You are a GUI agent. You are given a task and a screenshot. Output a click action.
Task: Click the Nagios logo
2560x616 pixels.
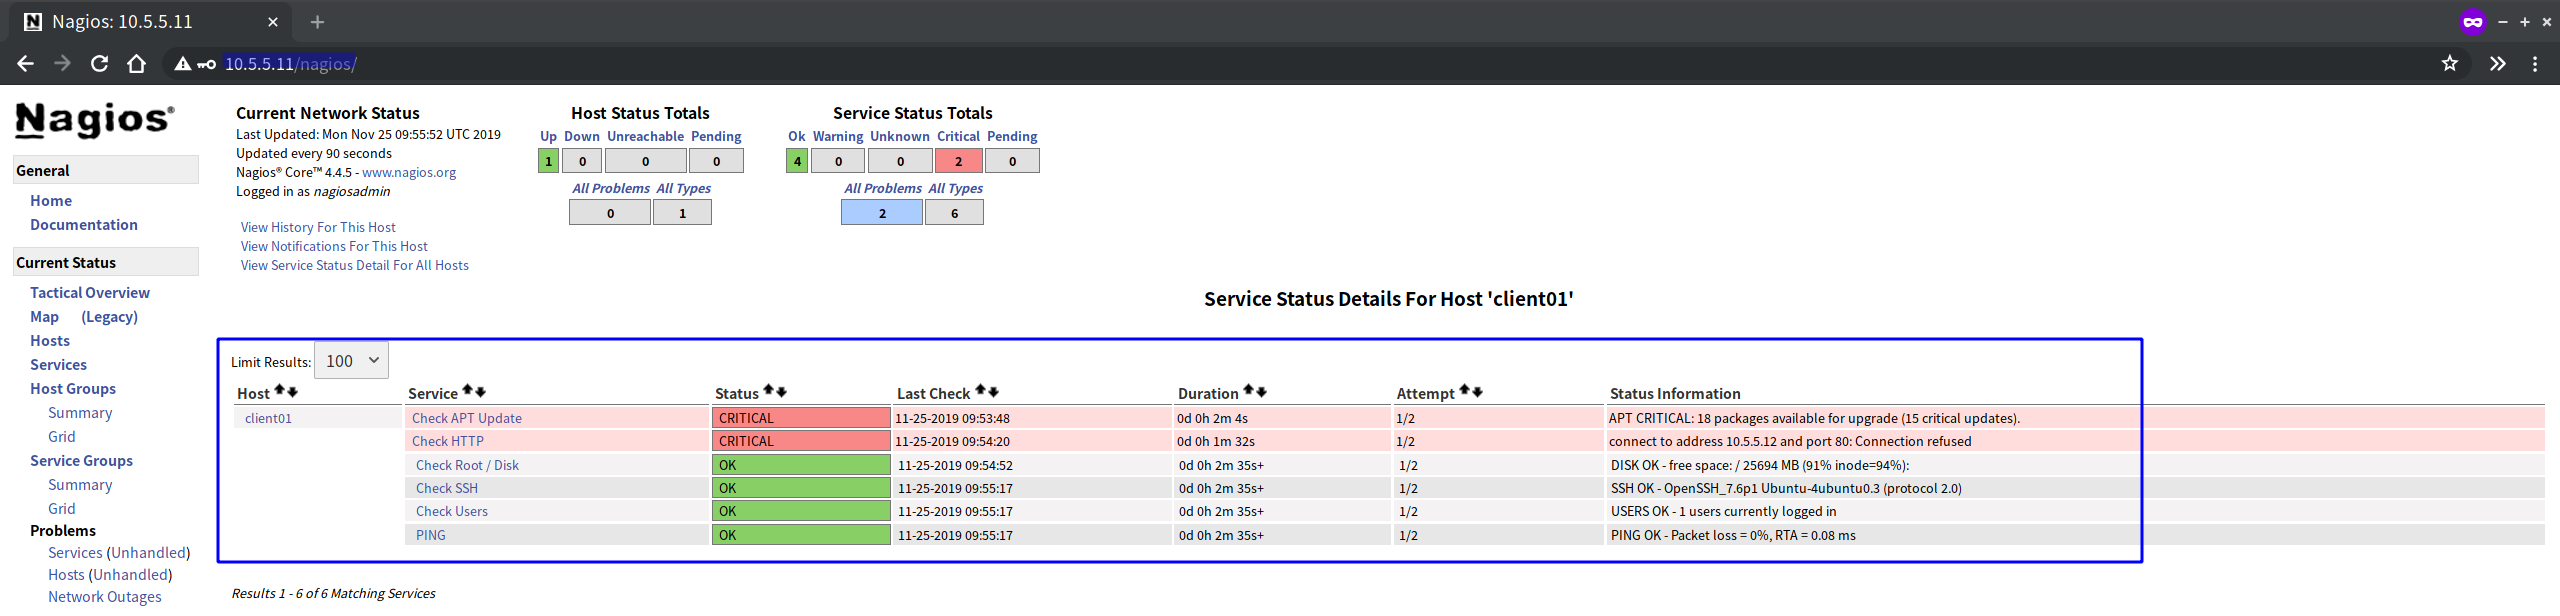(95, 120)
